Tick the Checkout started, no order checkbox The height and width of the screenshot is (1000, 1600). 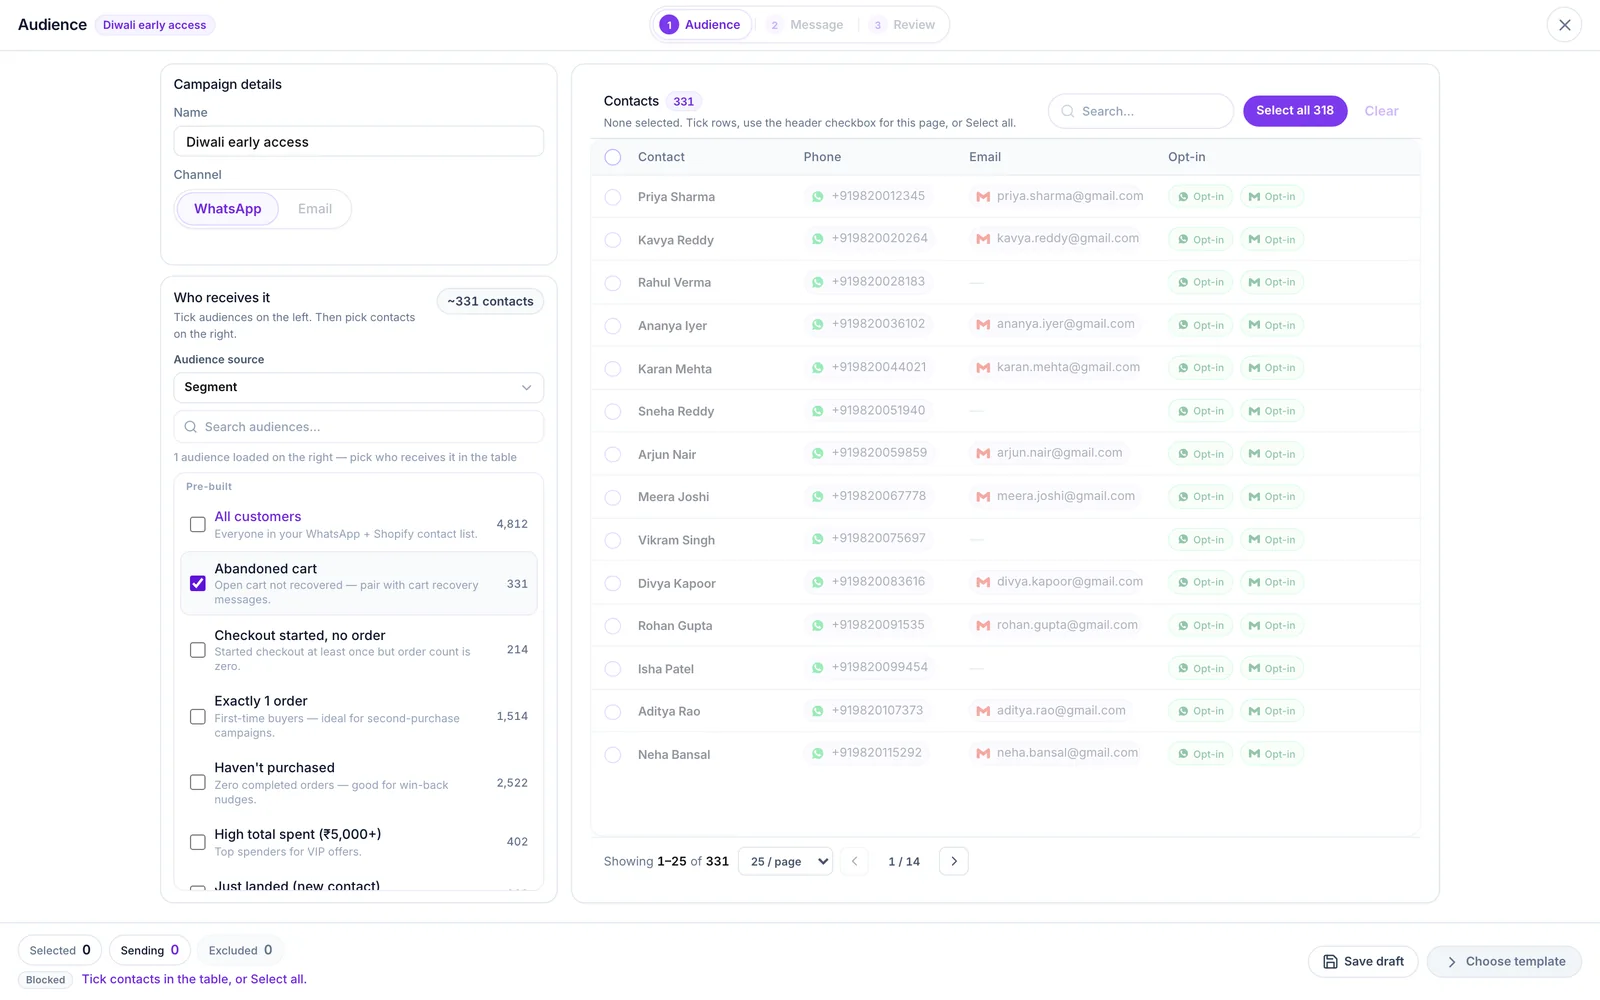198,650
